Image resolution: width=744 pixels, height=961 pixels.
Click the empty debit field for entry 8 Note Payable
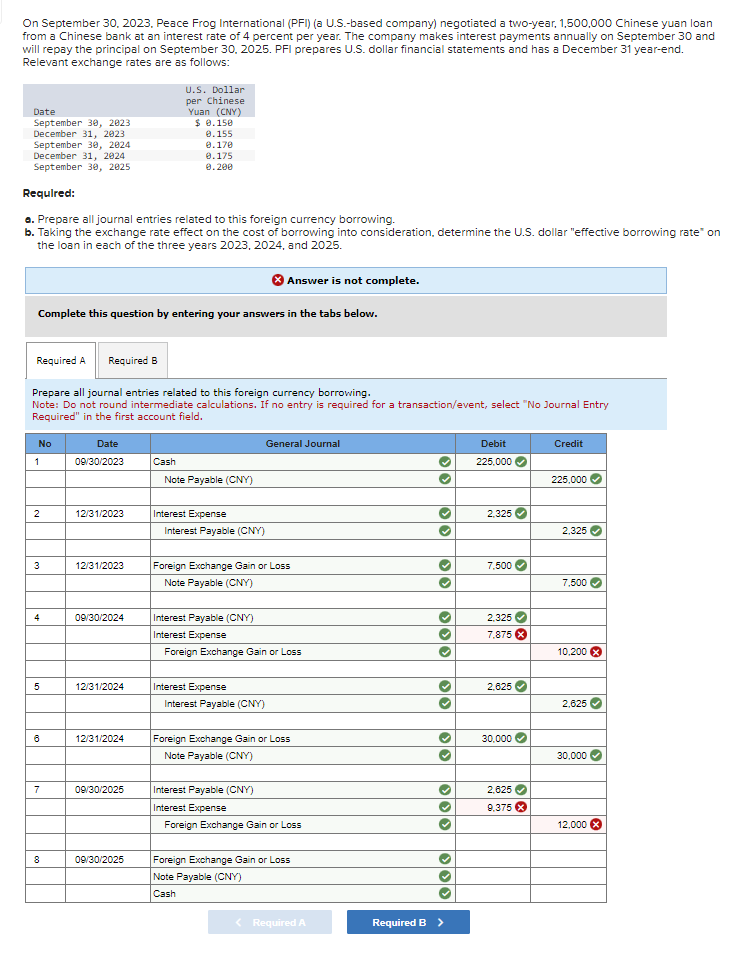[x=493, y=876]
